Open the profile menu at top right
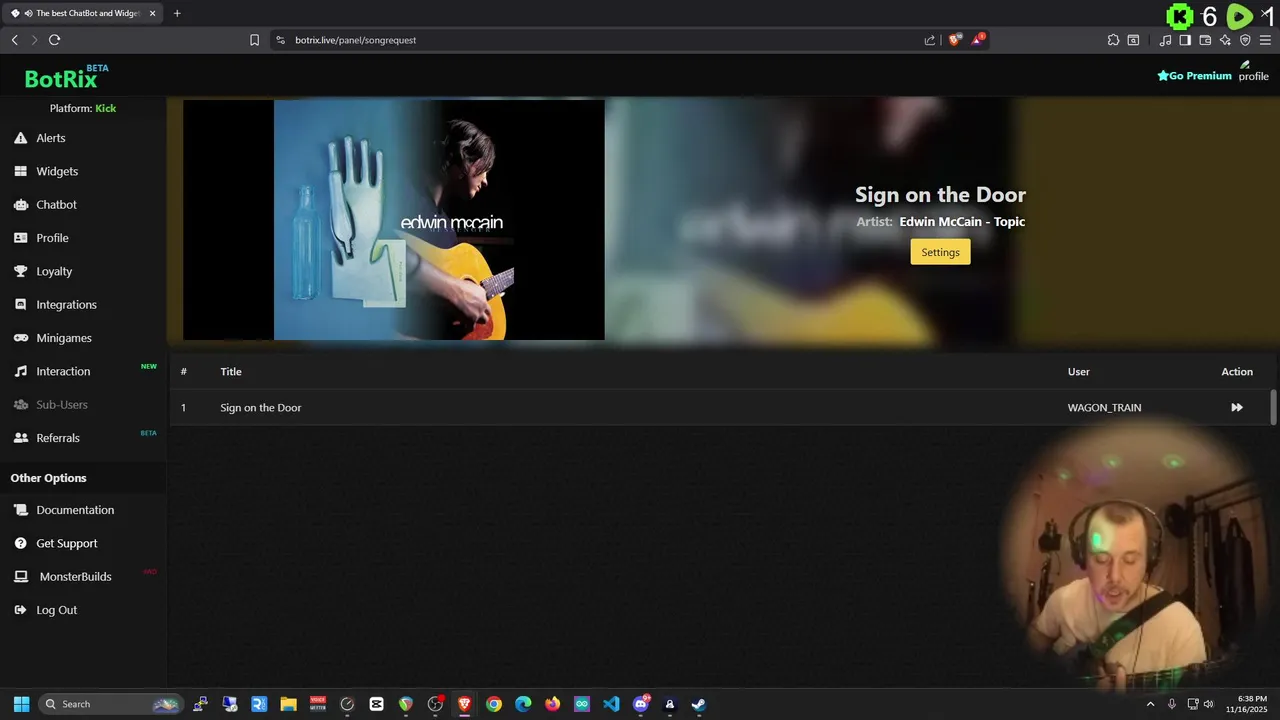Screen dimensions: 1280x720 [x=1253, y=71]
